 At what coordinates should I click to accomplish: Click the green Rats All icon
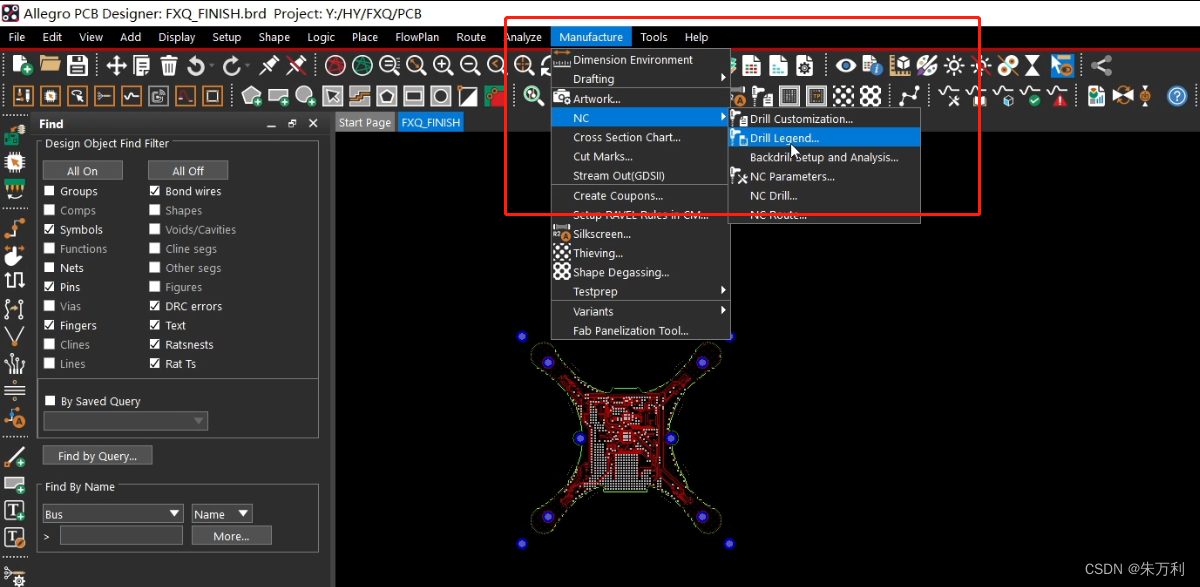click(363, 66)
